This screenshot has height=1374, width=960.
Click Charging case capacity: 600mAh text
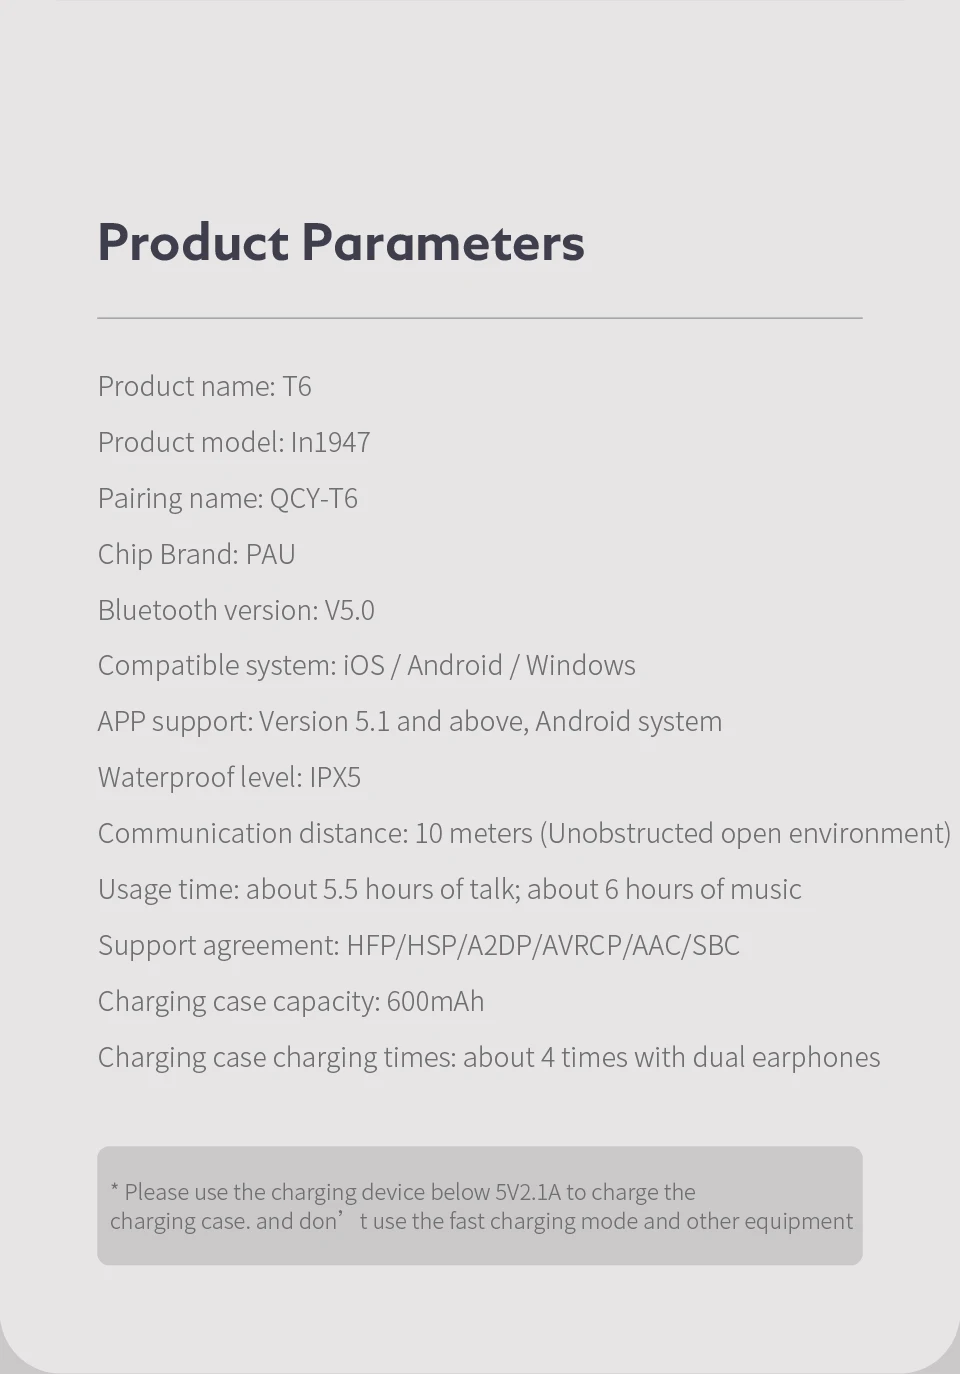click(291, 1001)
